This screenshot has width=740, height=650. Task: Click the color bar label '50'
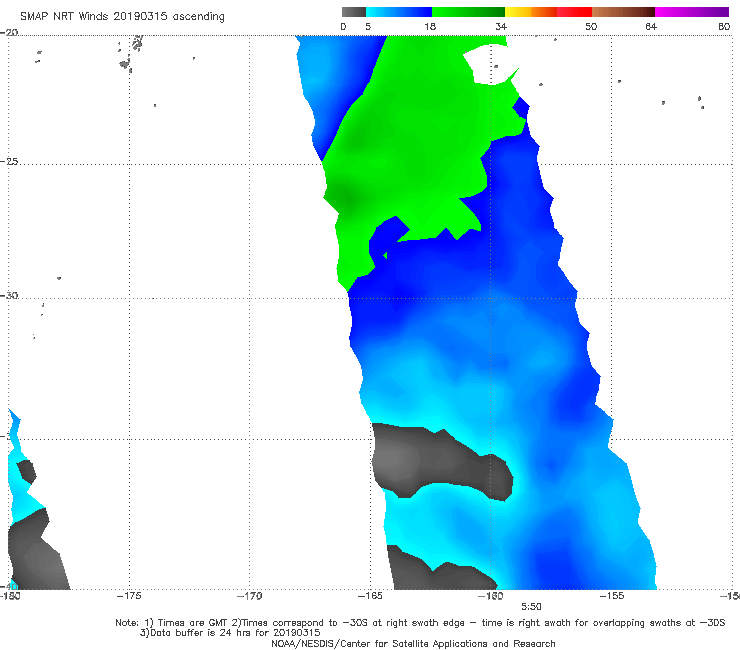(x=591, y=26)
